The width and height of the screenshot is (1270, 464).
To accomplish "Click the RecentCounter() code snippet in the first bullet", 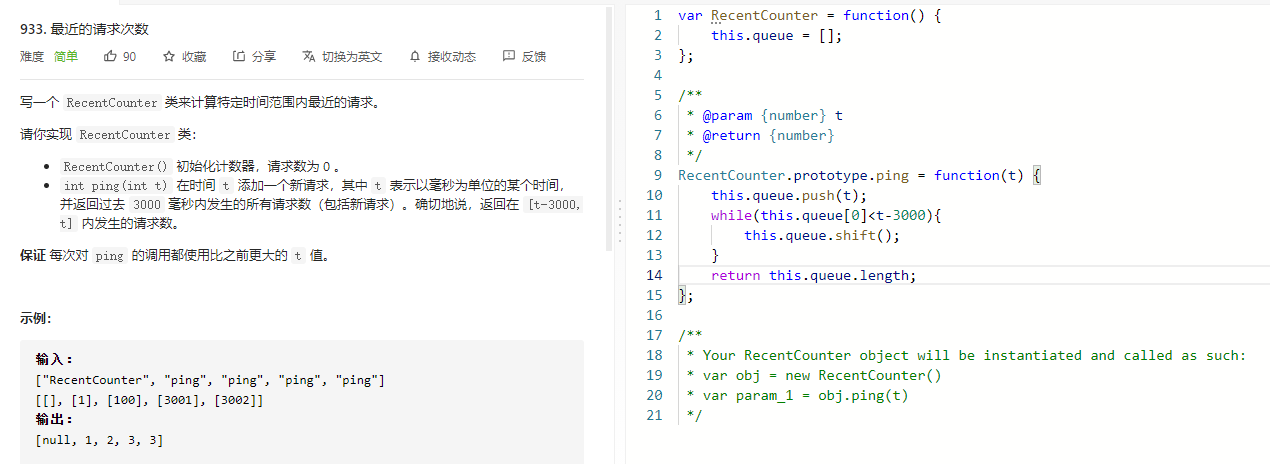I will (115, 166).
